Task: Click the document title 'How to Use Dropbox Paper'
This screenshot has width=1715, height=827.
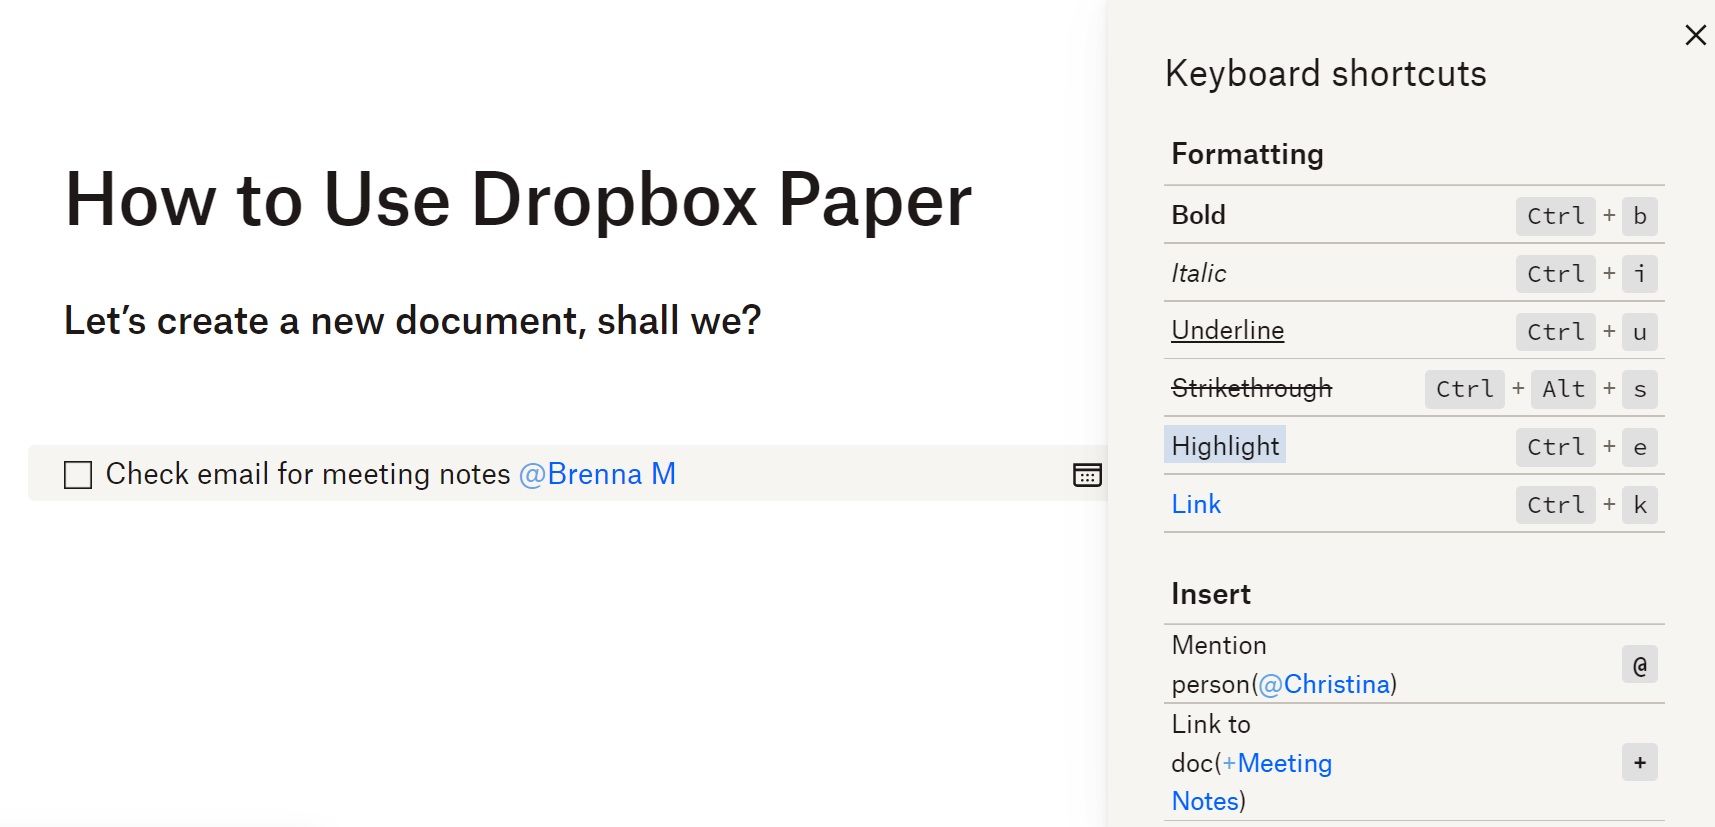Action: coord(518,199)
